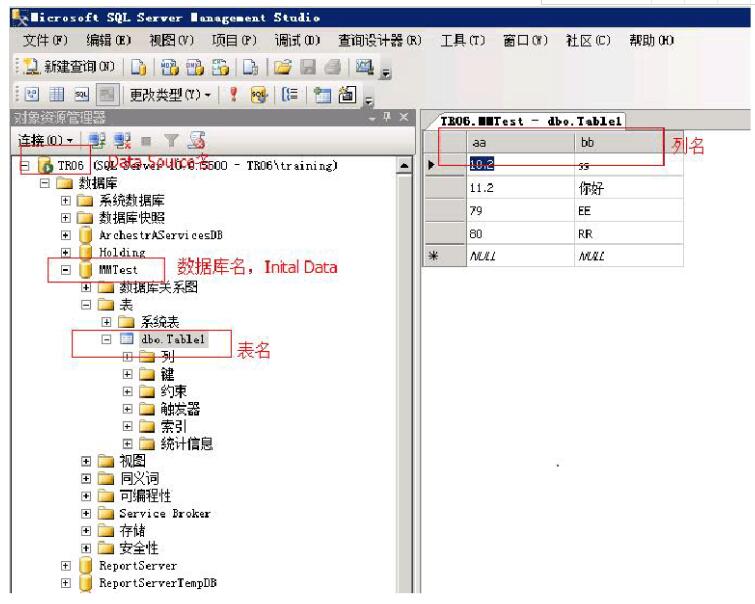Click the bb column header
This screenshot has width=755, height=604.
[x=629, y=143]
